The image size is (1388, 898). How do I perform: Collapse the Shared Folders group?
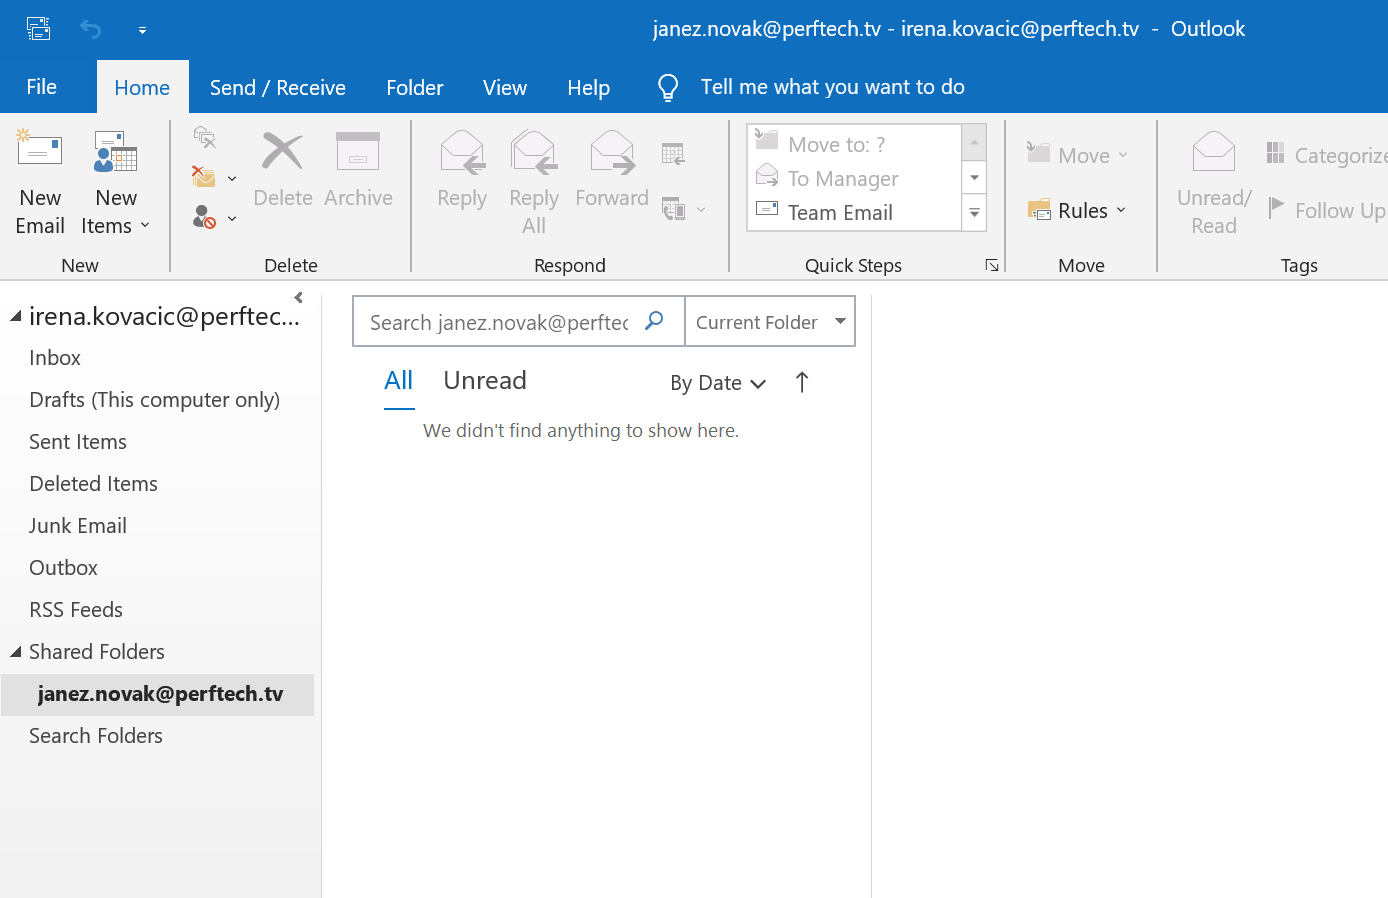(x=16, y=652)
